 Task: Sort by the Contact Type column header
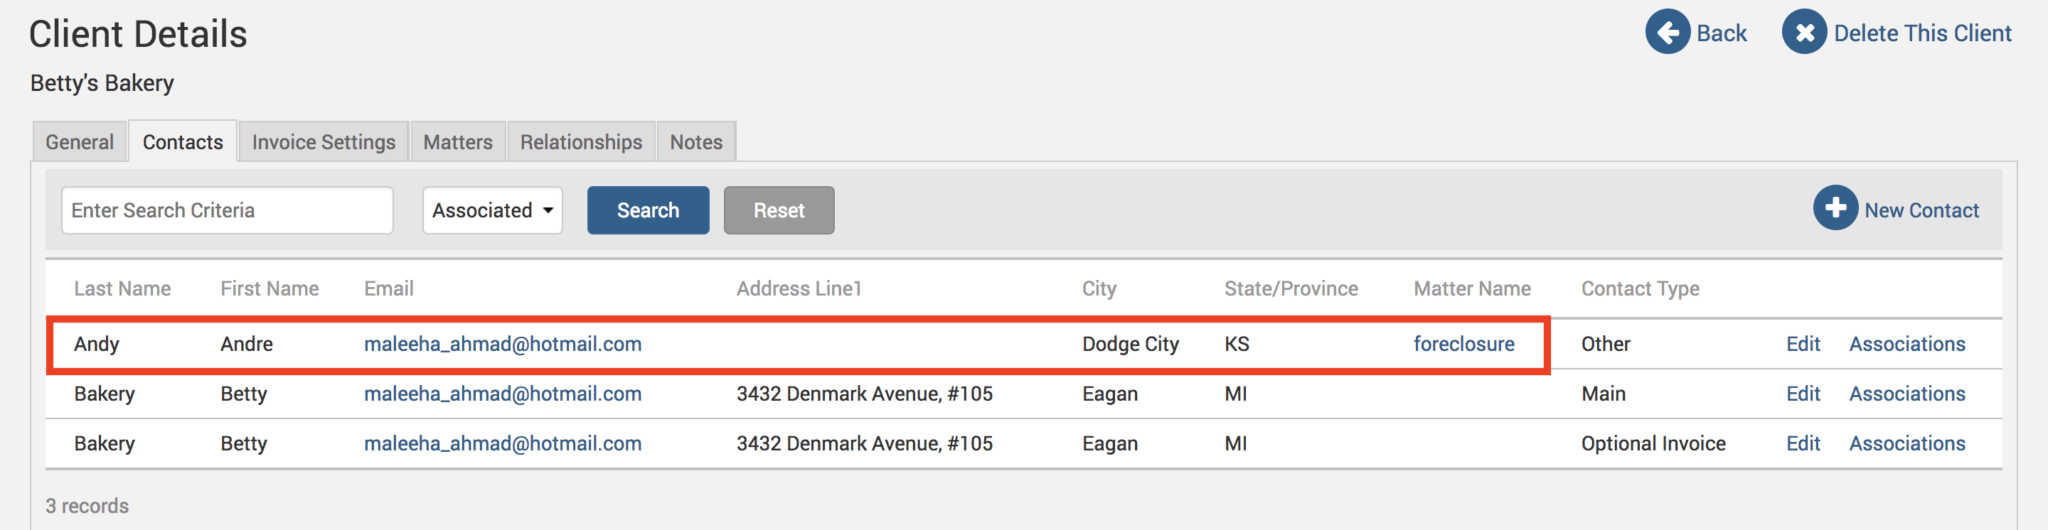pyautogui.click(x=1640, y=289)
